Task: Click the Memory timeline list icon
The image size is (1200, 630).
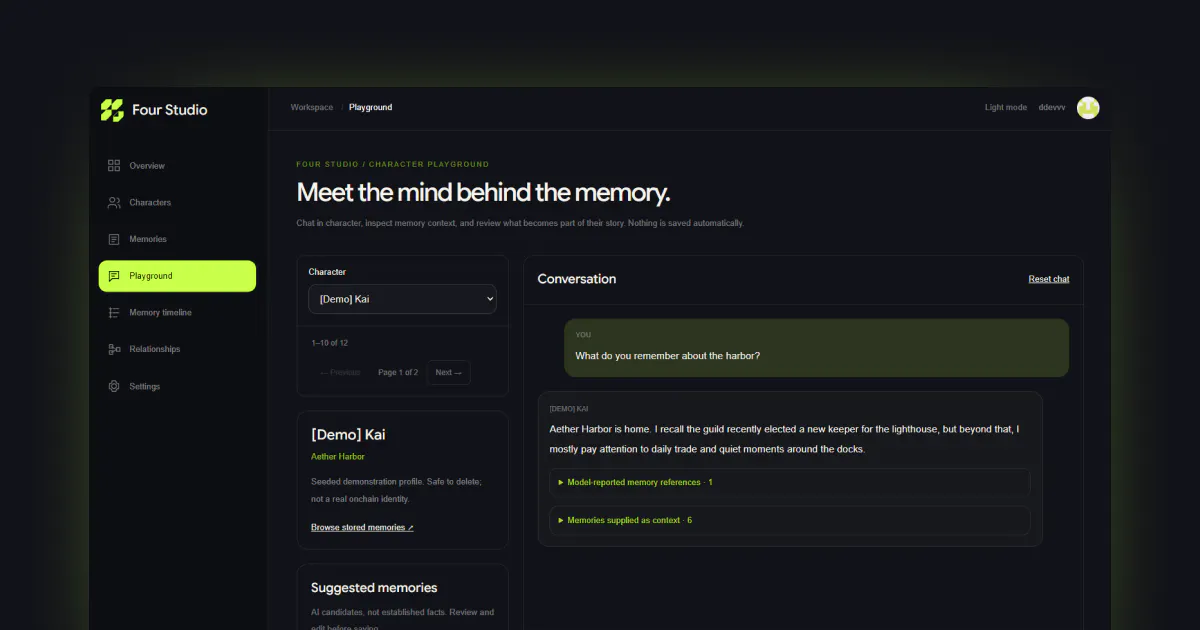Action: (114, 313)
